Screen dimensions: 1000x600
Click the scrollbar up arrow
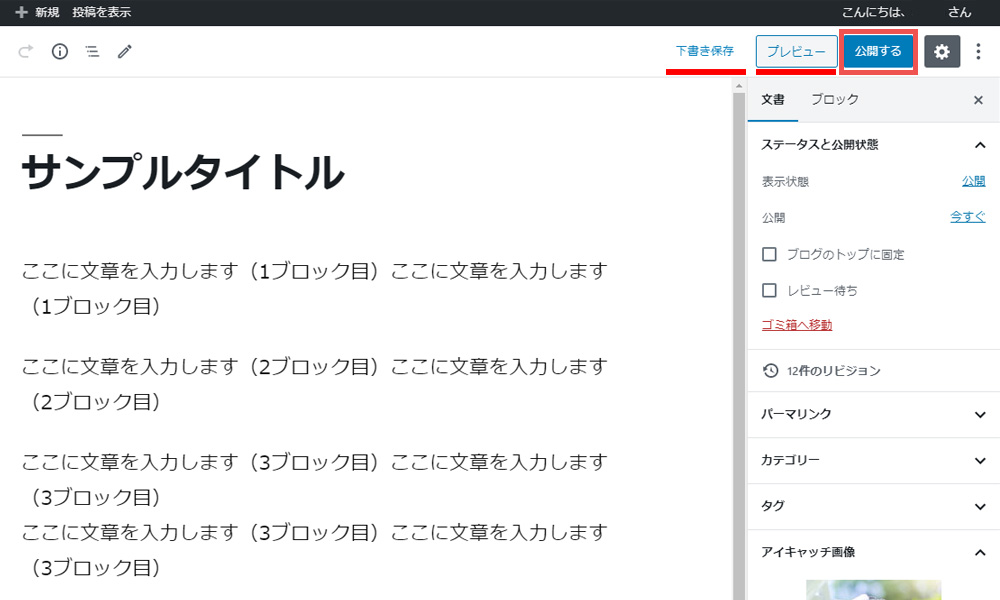[739, 85]
